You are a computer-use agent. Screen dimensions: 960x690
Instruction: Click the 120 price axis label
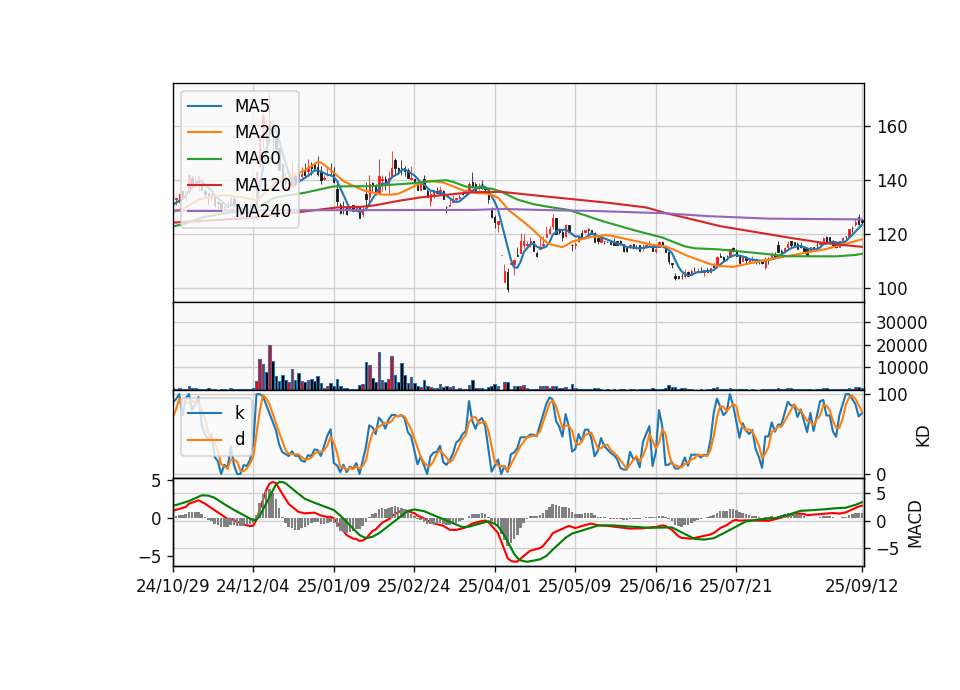pos(891,235)
